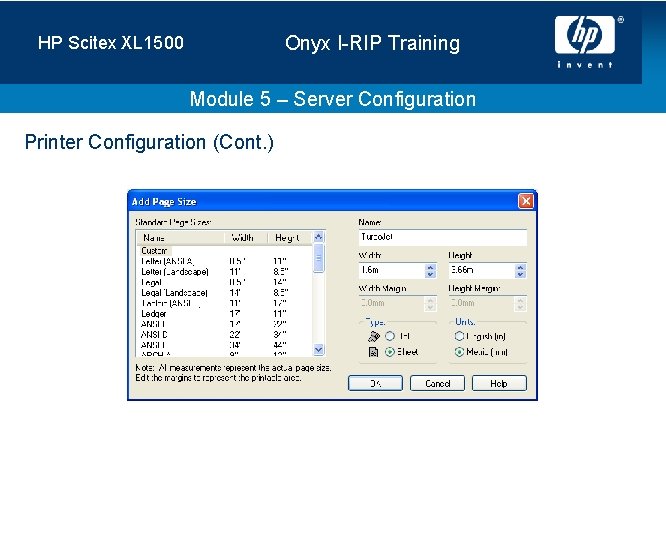Click the Name field containing TurboJet
Viewport: 666px width, 539px height.
pyautogui.click(x=443, y=237)
